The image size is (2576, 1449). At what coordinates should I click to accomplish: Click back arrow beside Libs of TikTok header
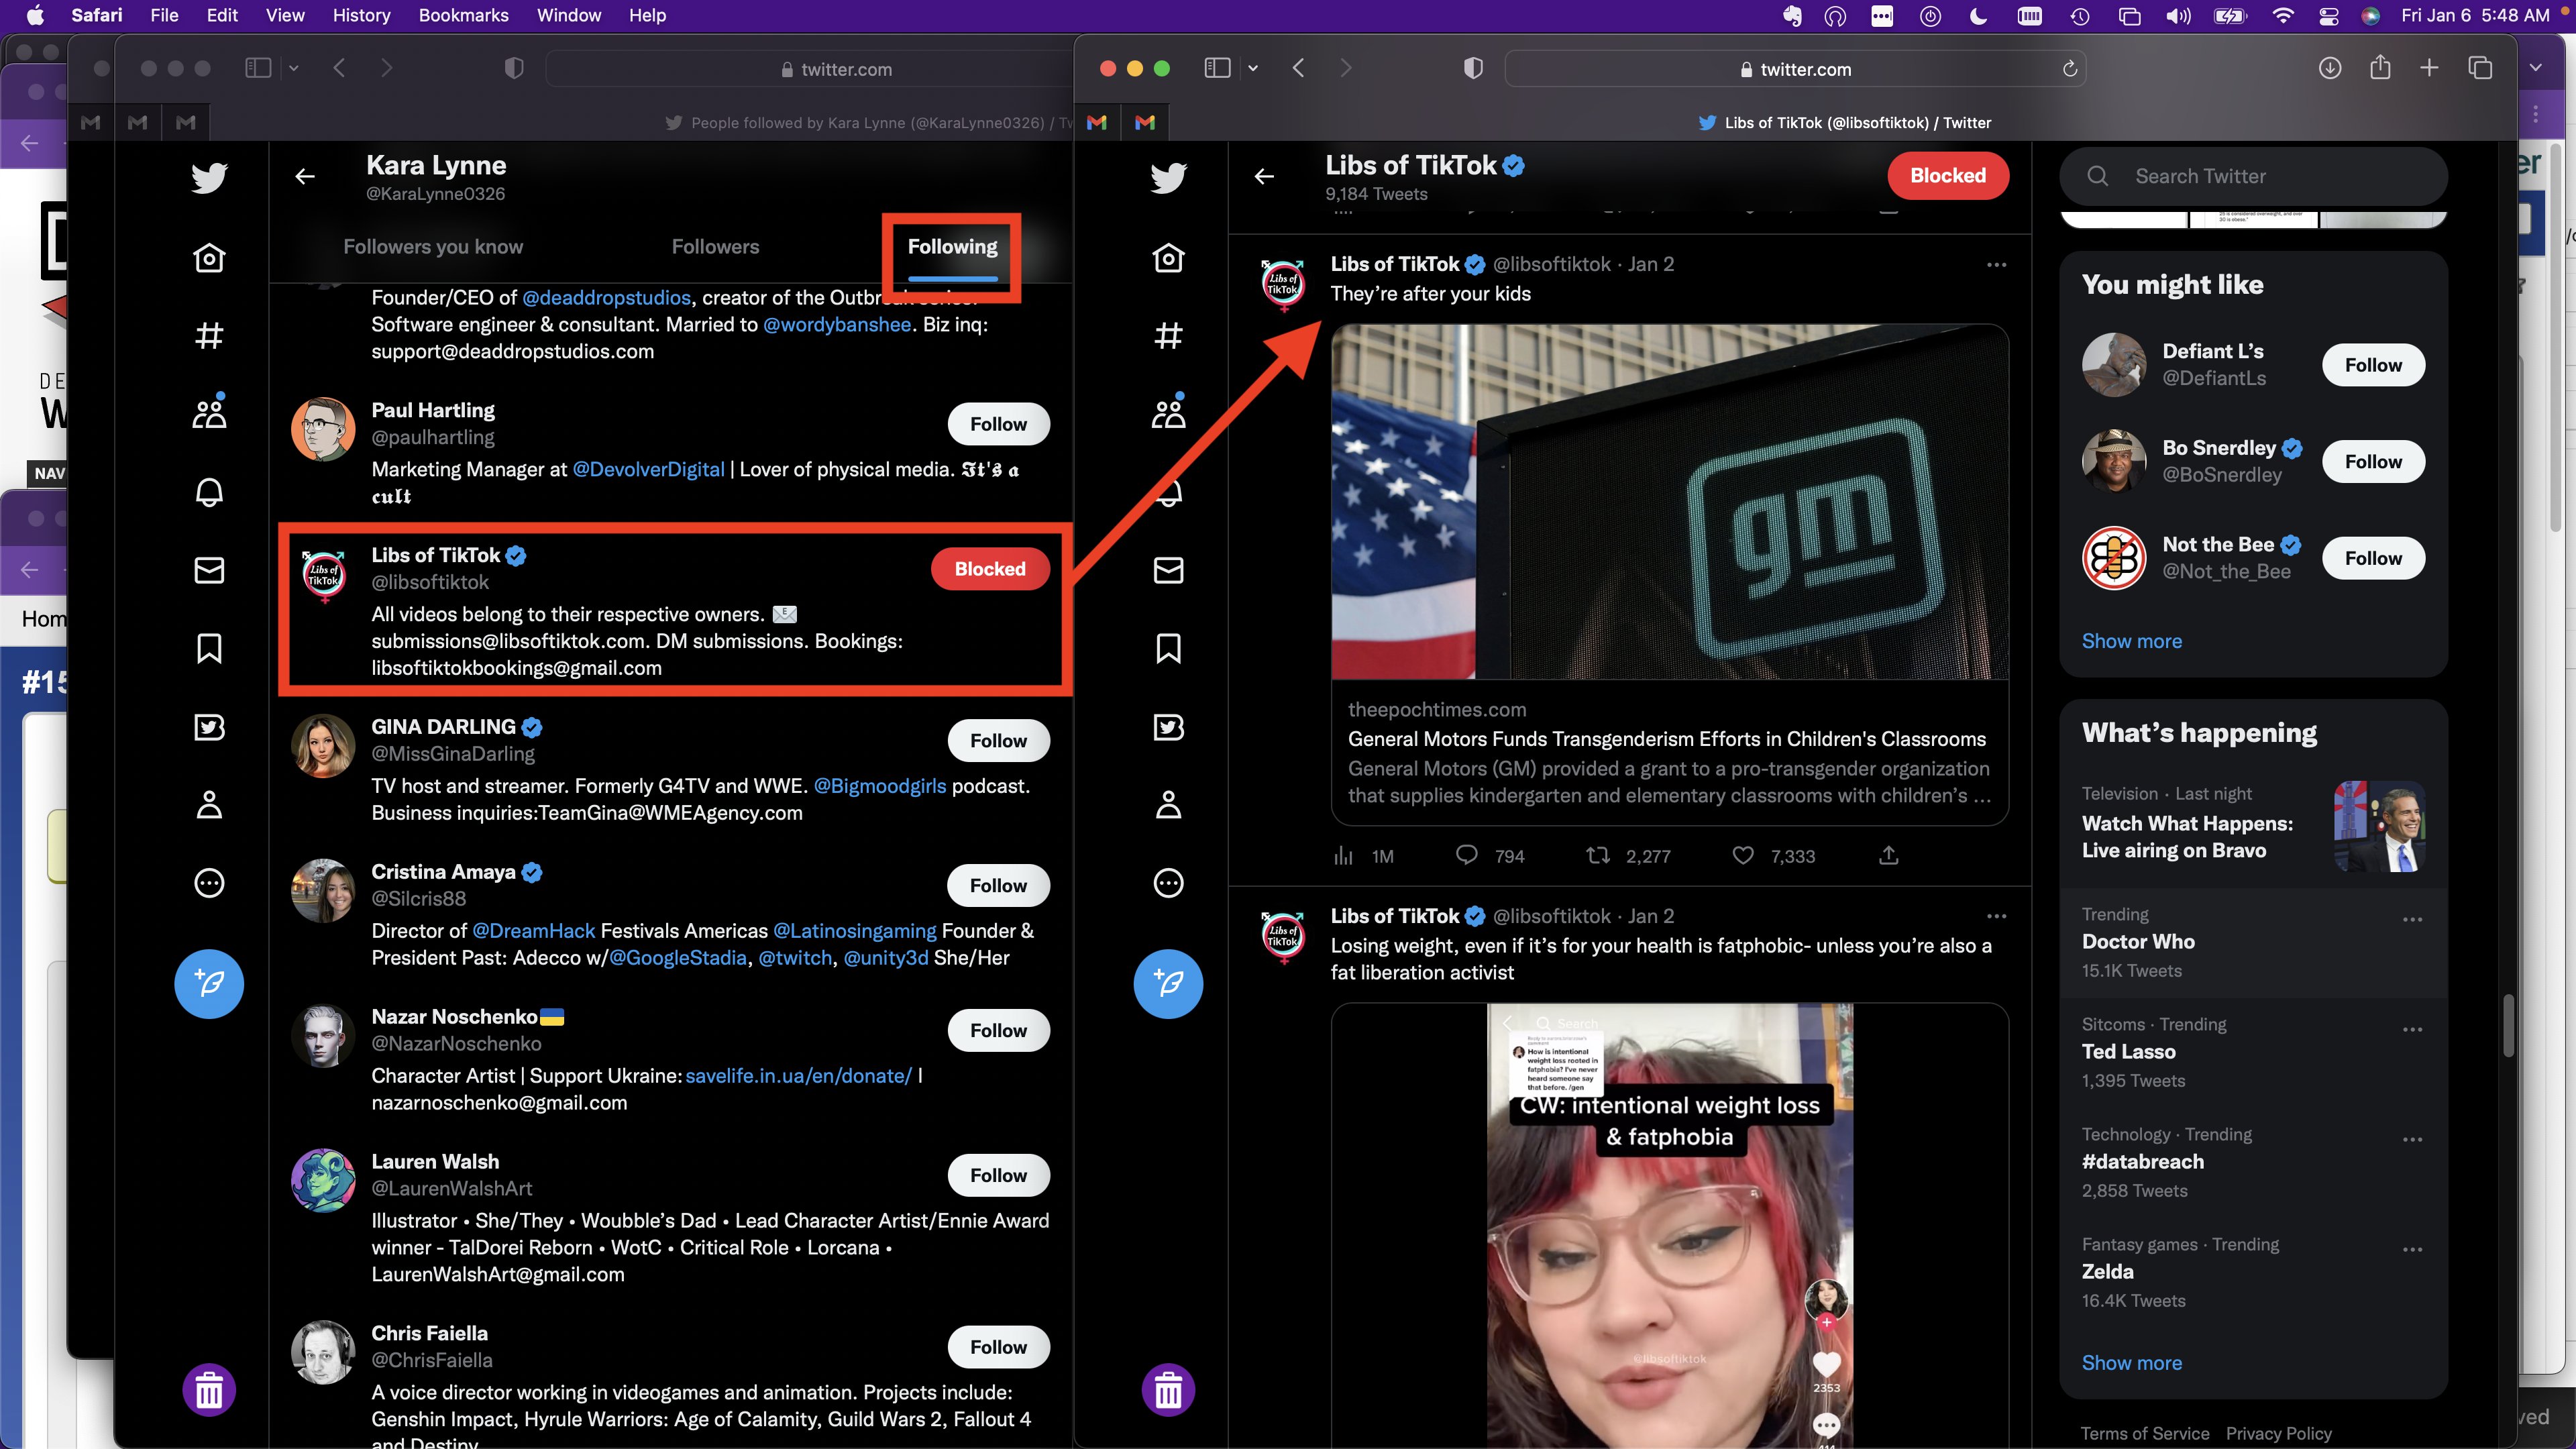(x=1264, y=176)
